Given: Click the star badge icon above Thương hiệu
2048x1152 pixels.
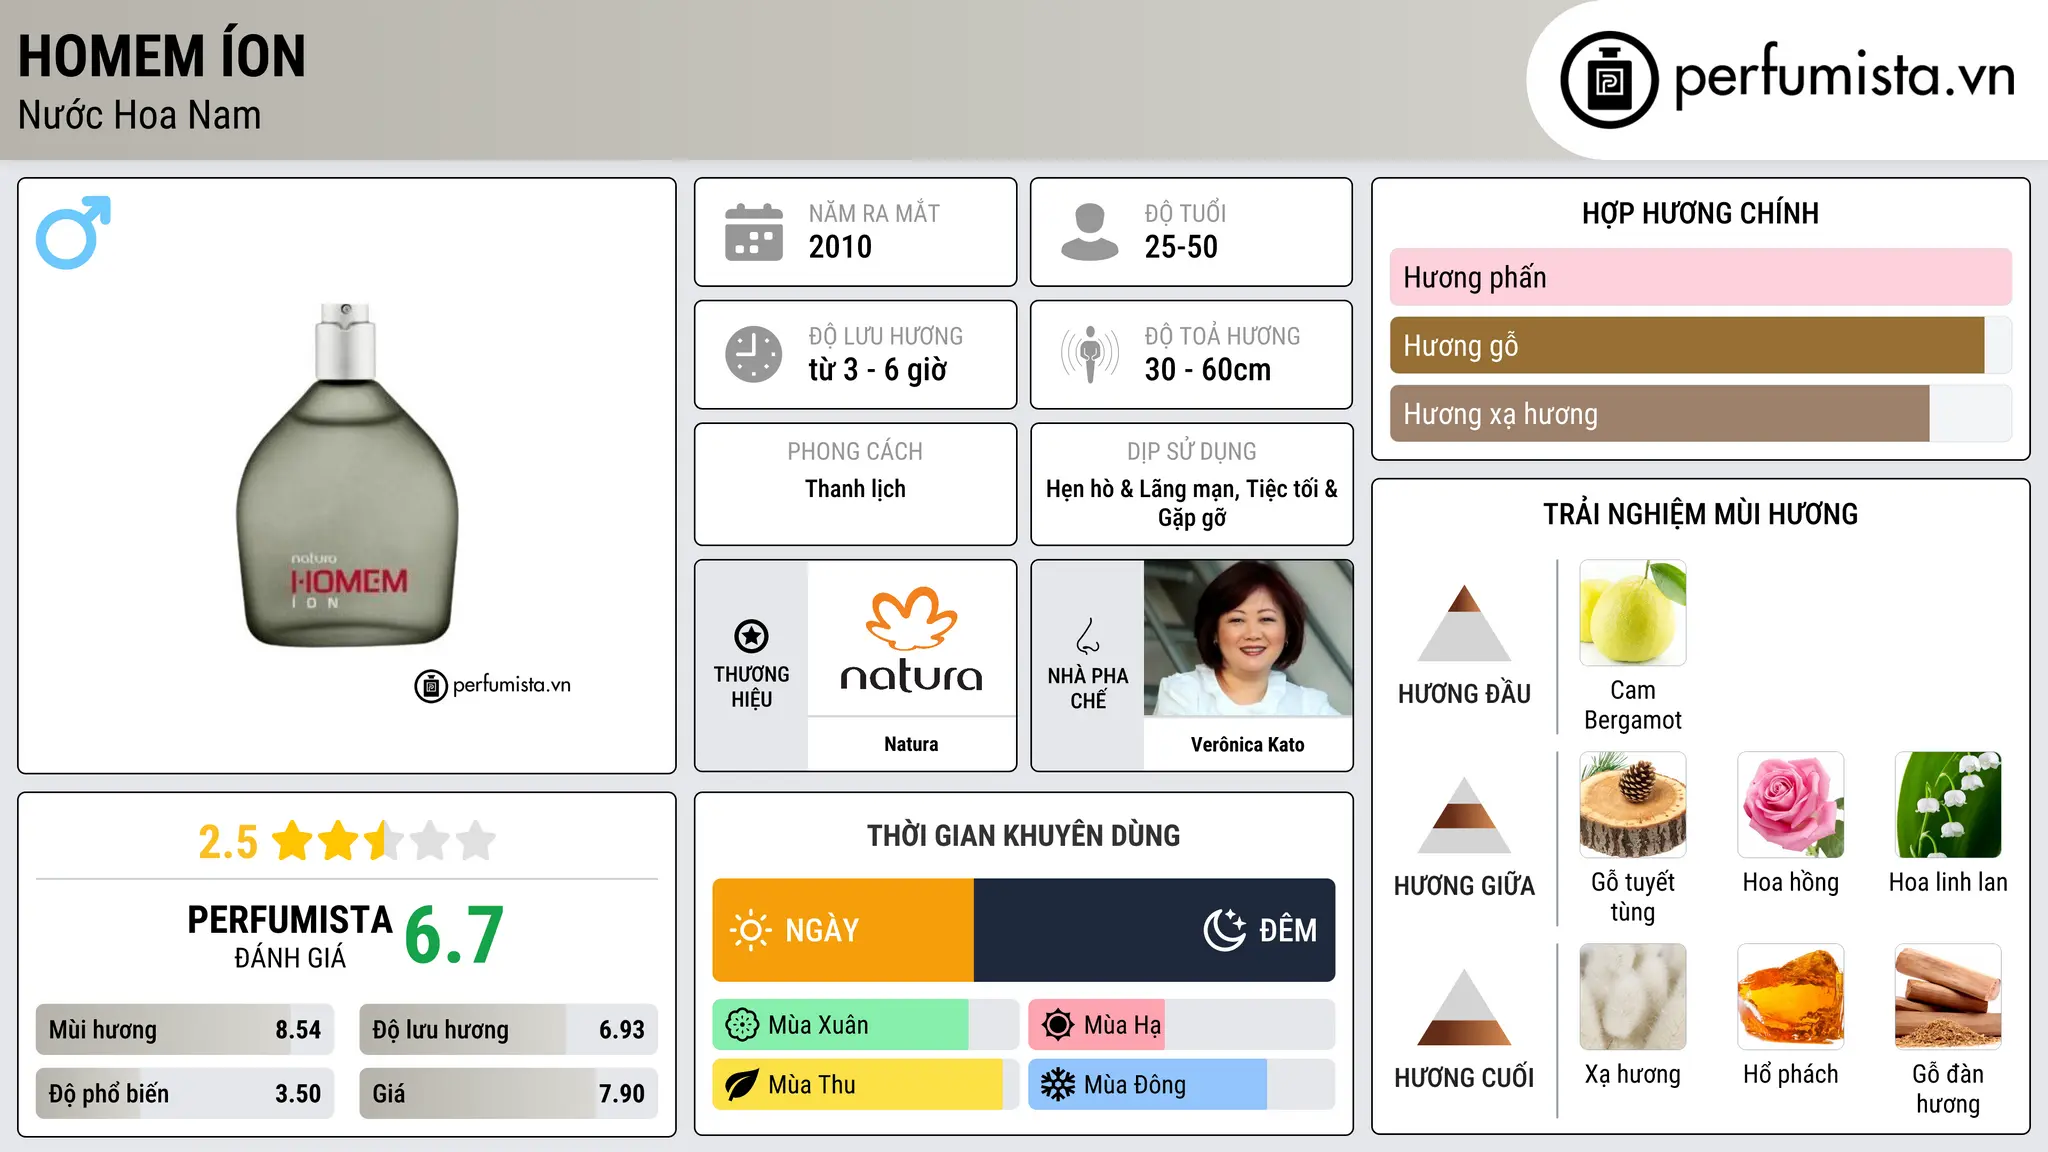Looking at the screenshot, I should (751, 636).
